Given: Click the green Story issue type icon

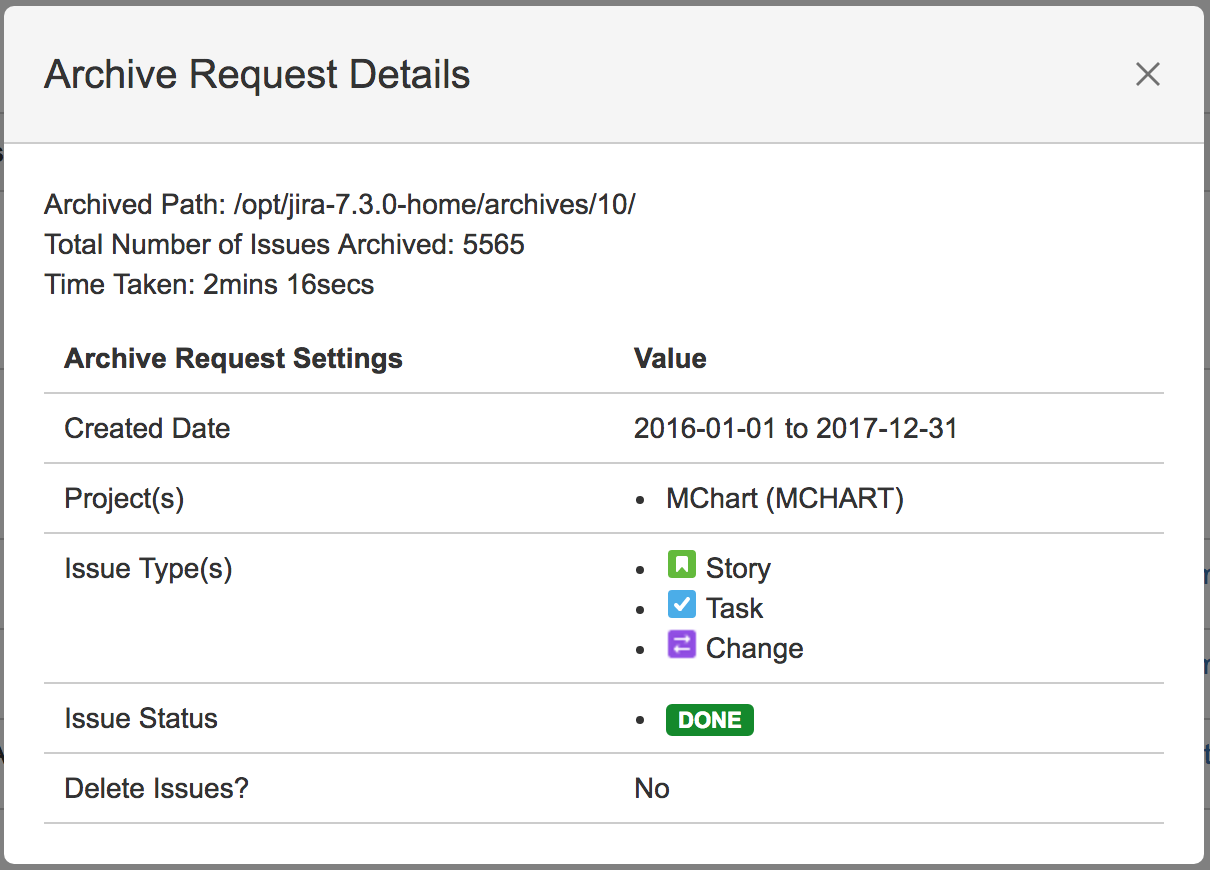Looking at the screenshot, I should click(681, 565).
